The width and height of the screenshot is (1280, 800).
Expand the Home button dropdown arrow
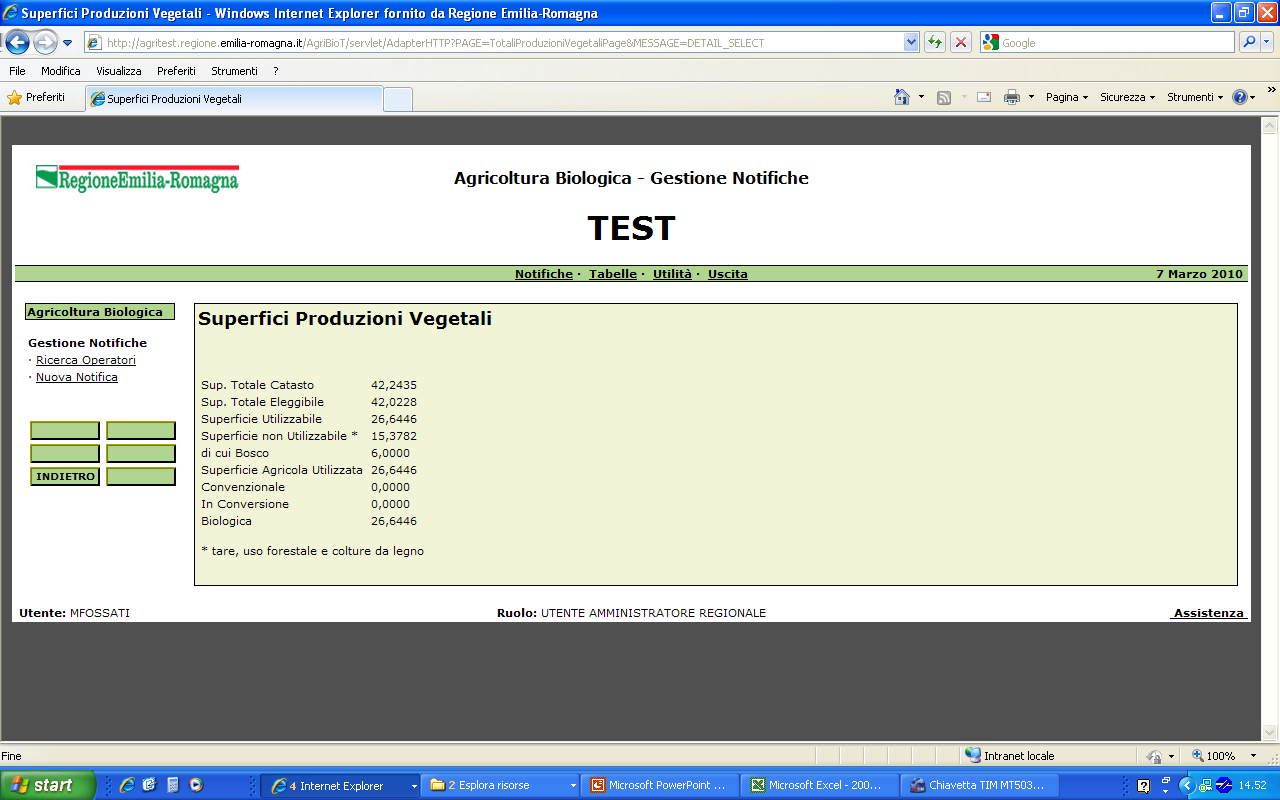pyautogui.click(x=922, y=97)
